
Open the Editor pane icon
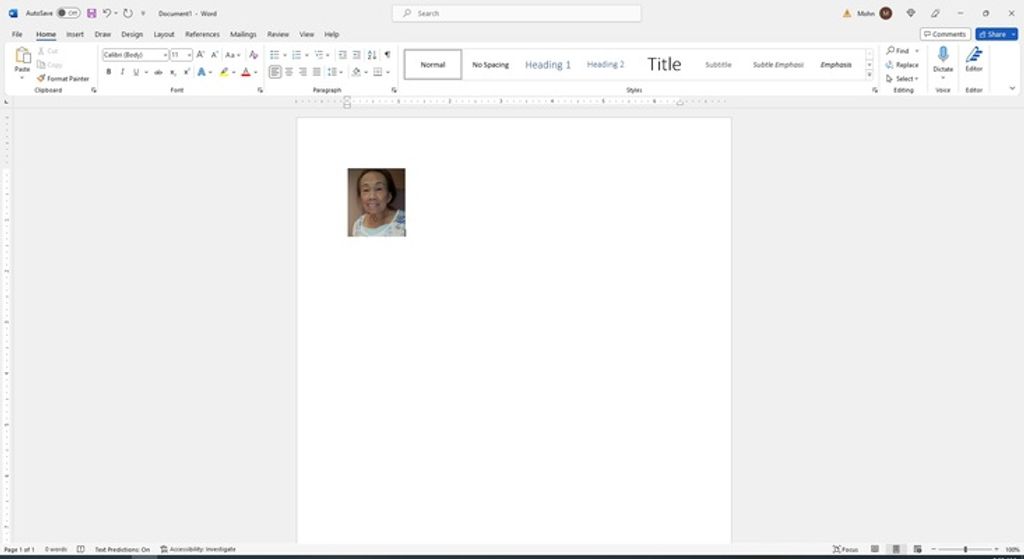(974, 55)
